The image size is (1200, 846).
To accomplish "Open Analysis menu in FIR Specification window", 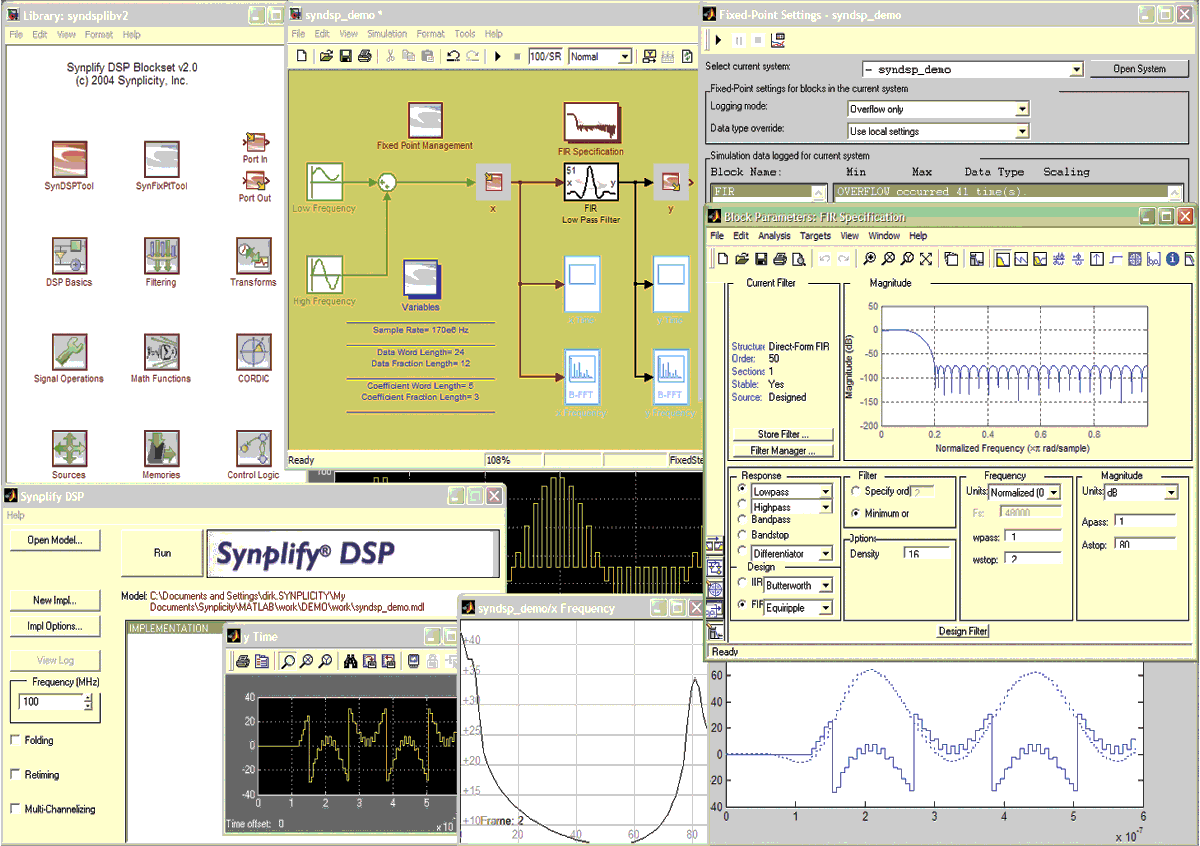I will 774,236.
